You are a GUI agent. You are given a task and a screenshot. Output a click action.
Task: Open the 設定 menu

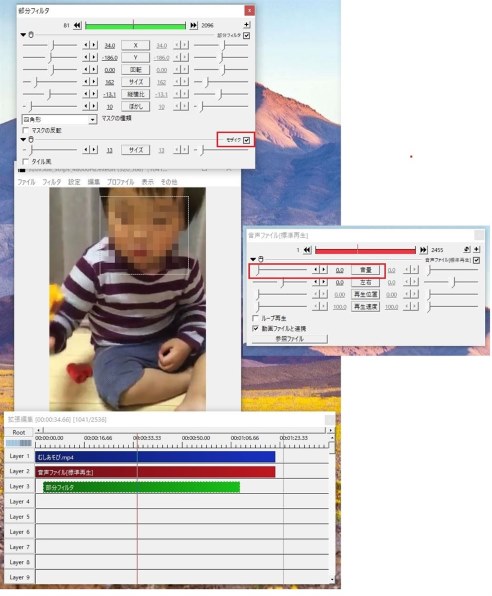74,182
